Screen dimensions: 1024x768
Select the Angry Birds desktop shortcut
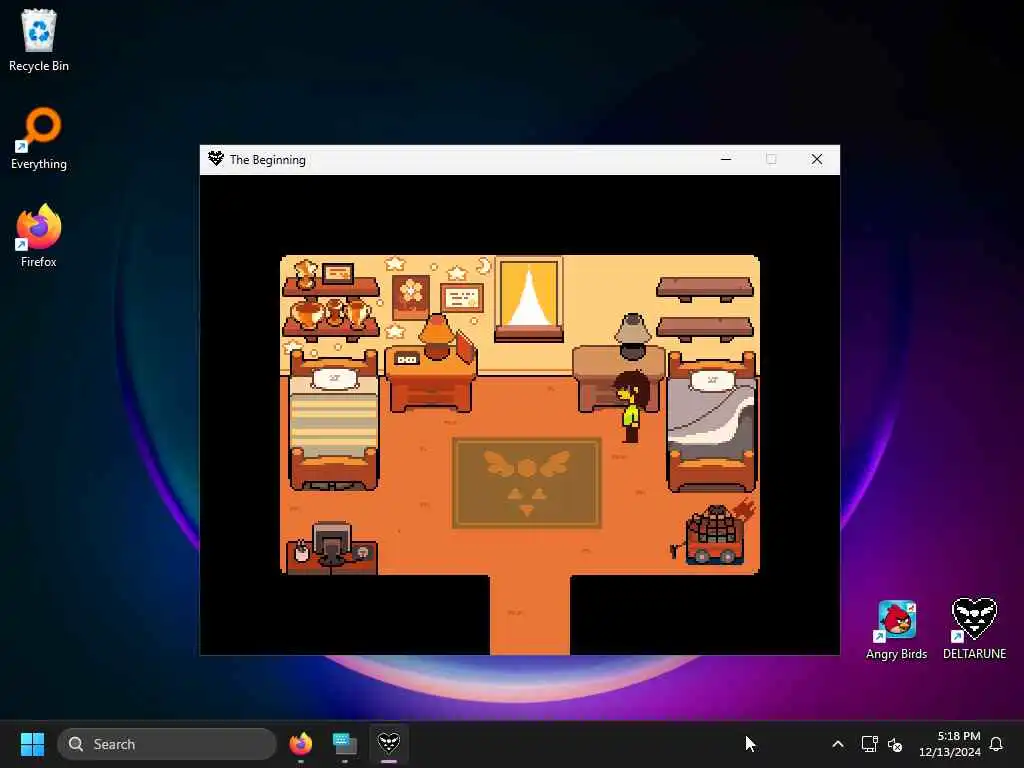(x=896, y=630)
